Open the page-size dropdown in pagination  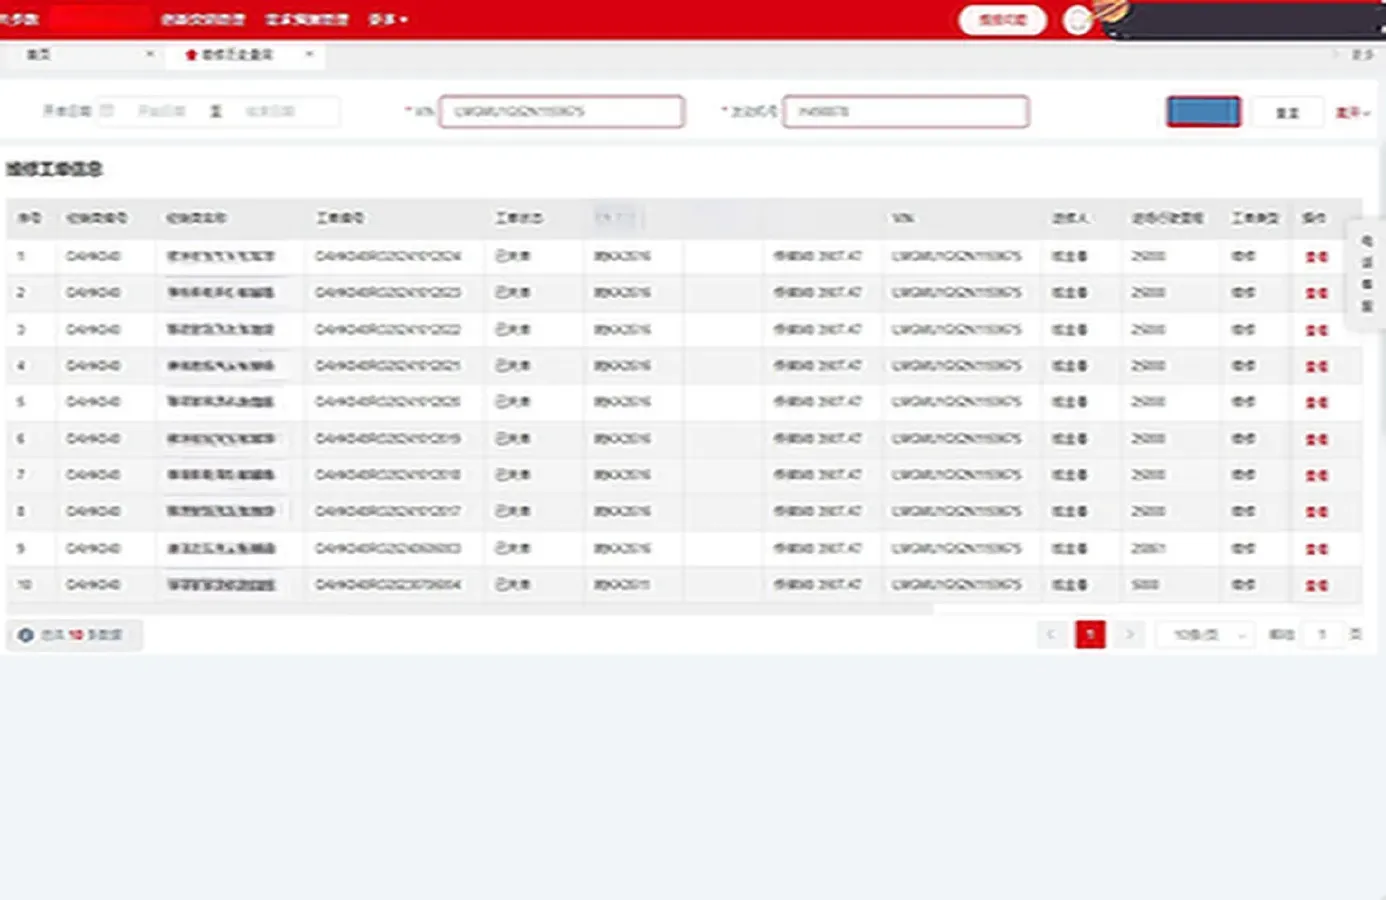pos(1205,635)
